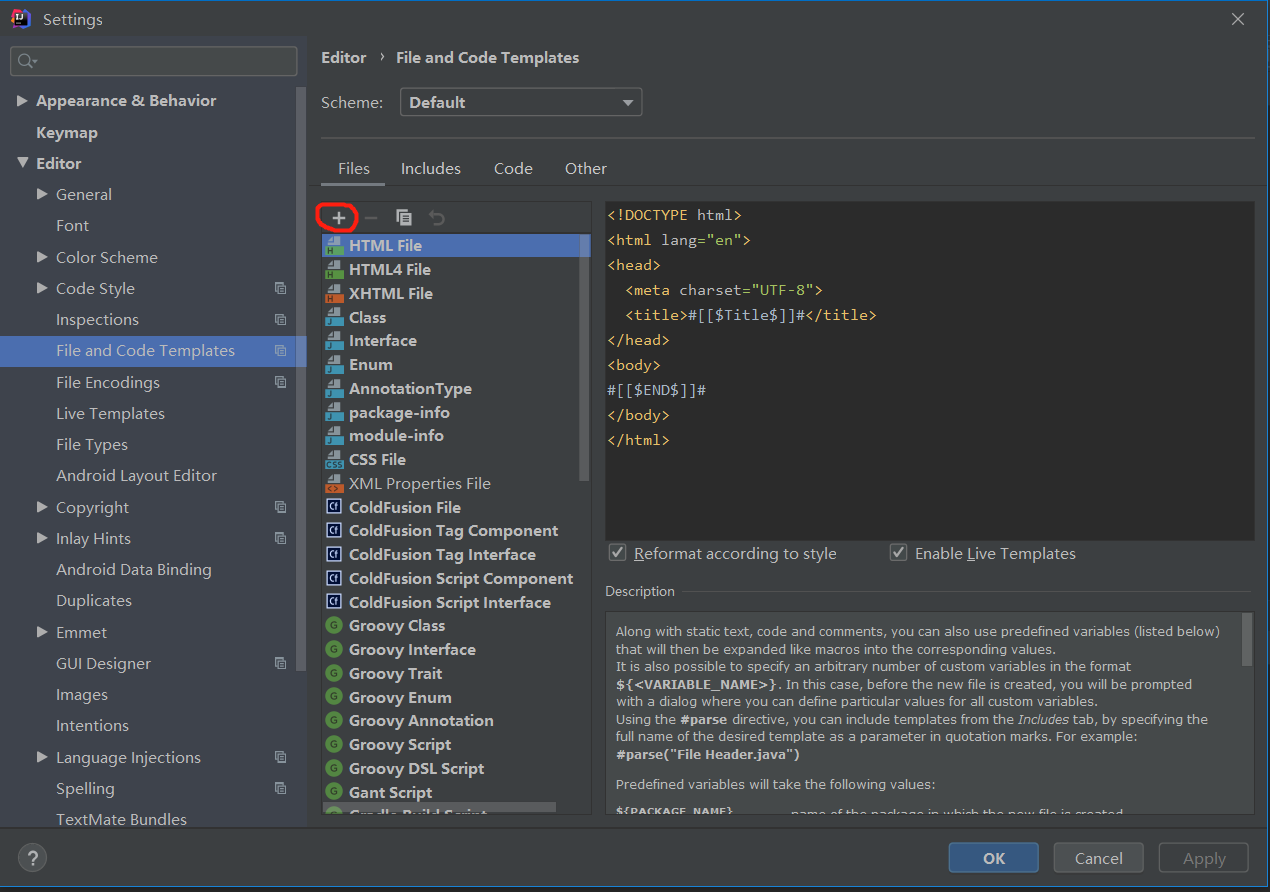Toggle Enable Live Templates checkbox
This screenshot has width=1270, height=892.
(x=899, y=553)
